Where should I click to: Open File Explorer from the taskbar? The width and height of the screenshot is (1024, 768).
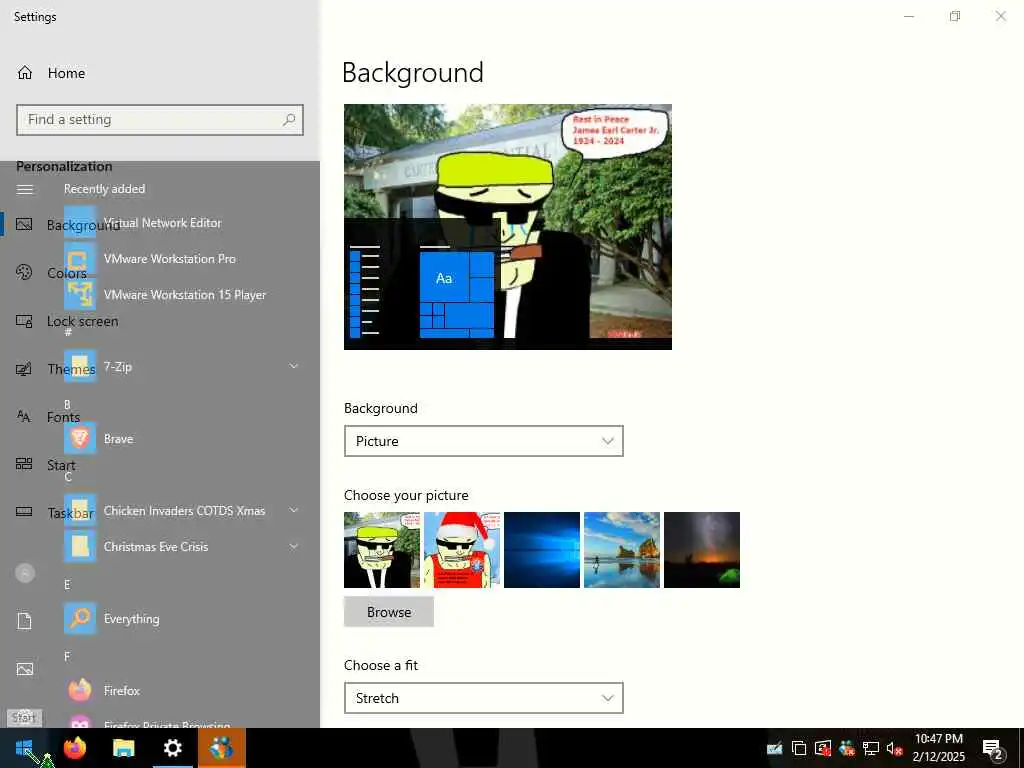tap(123, 747)
